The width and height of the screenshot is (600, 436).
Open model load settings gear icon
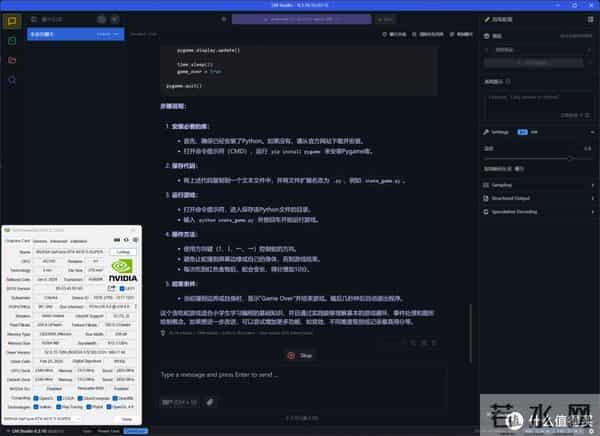click(224, 19)
